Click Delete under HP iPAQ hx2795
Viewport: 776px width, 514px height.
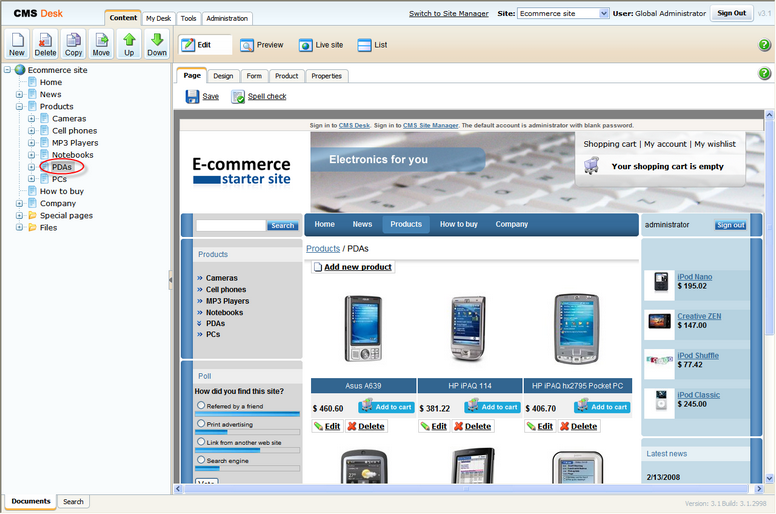[x=579, y=426]
